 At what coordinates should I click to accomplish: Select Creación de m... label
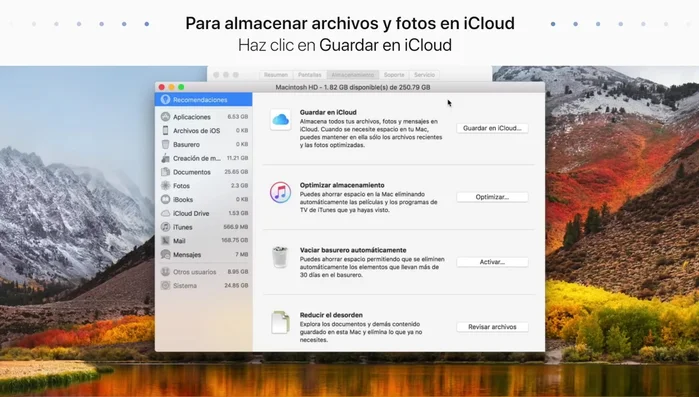click(197, 159)
